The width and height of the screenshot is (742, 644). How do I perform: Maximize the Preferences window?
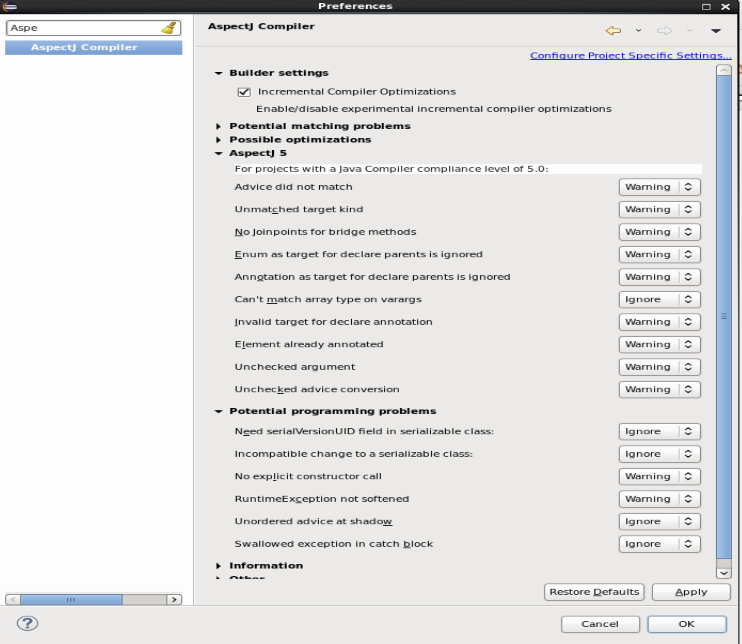pyautogui.click(x=706, y=7)
